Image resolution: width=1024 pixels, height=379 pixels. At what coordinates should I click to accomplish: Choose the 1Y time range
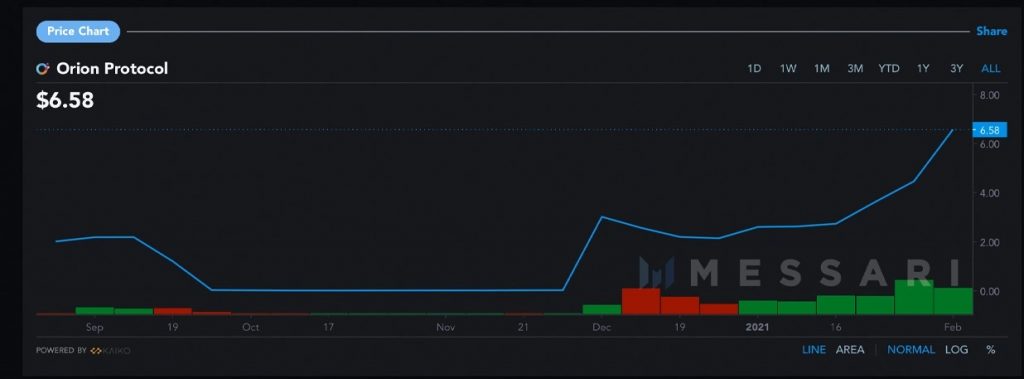[x=923, y=69]
